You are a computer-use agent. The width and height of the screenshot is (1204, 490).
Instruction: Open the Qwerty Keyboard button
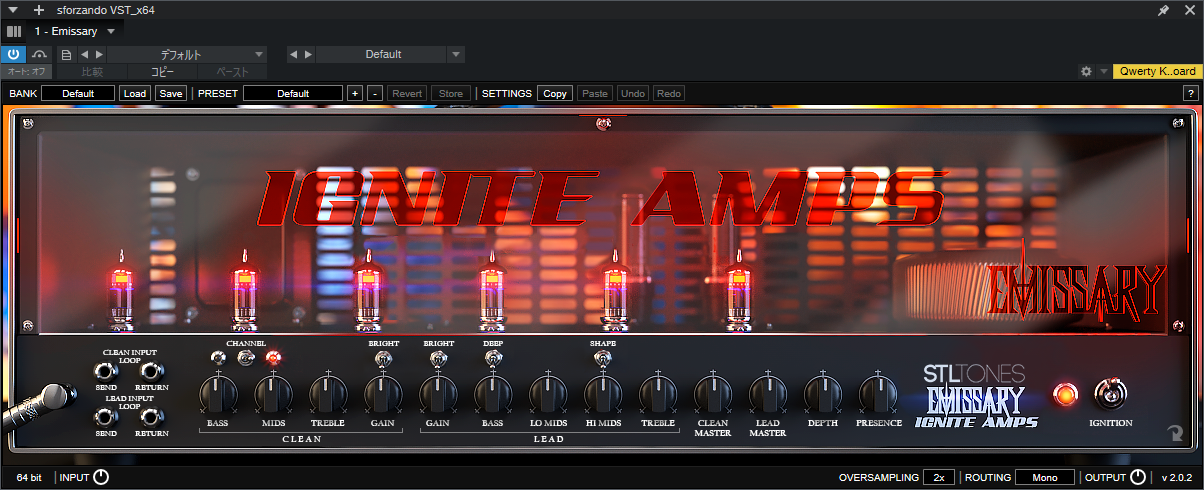click(1158, 72)
